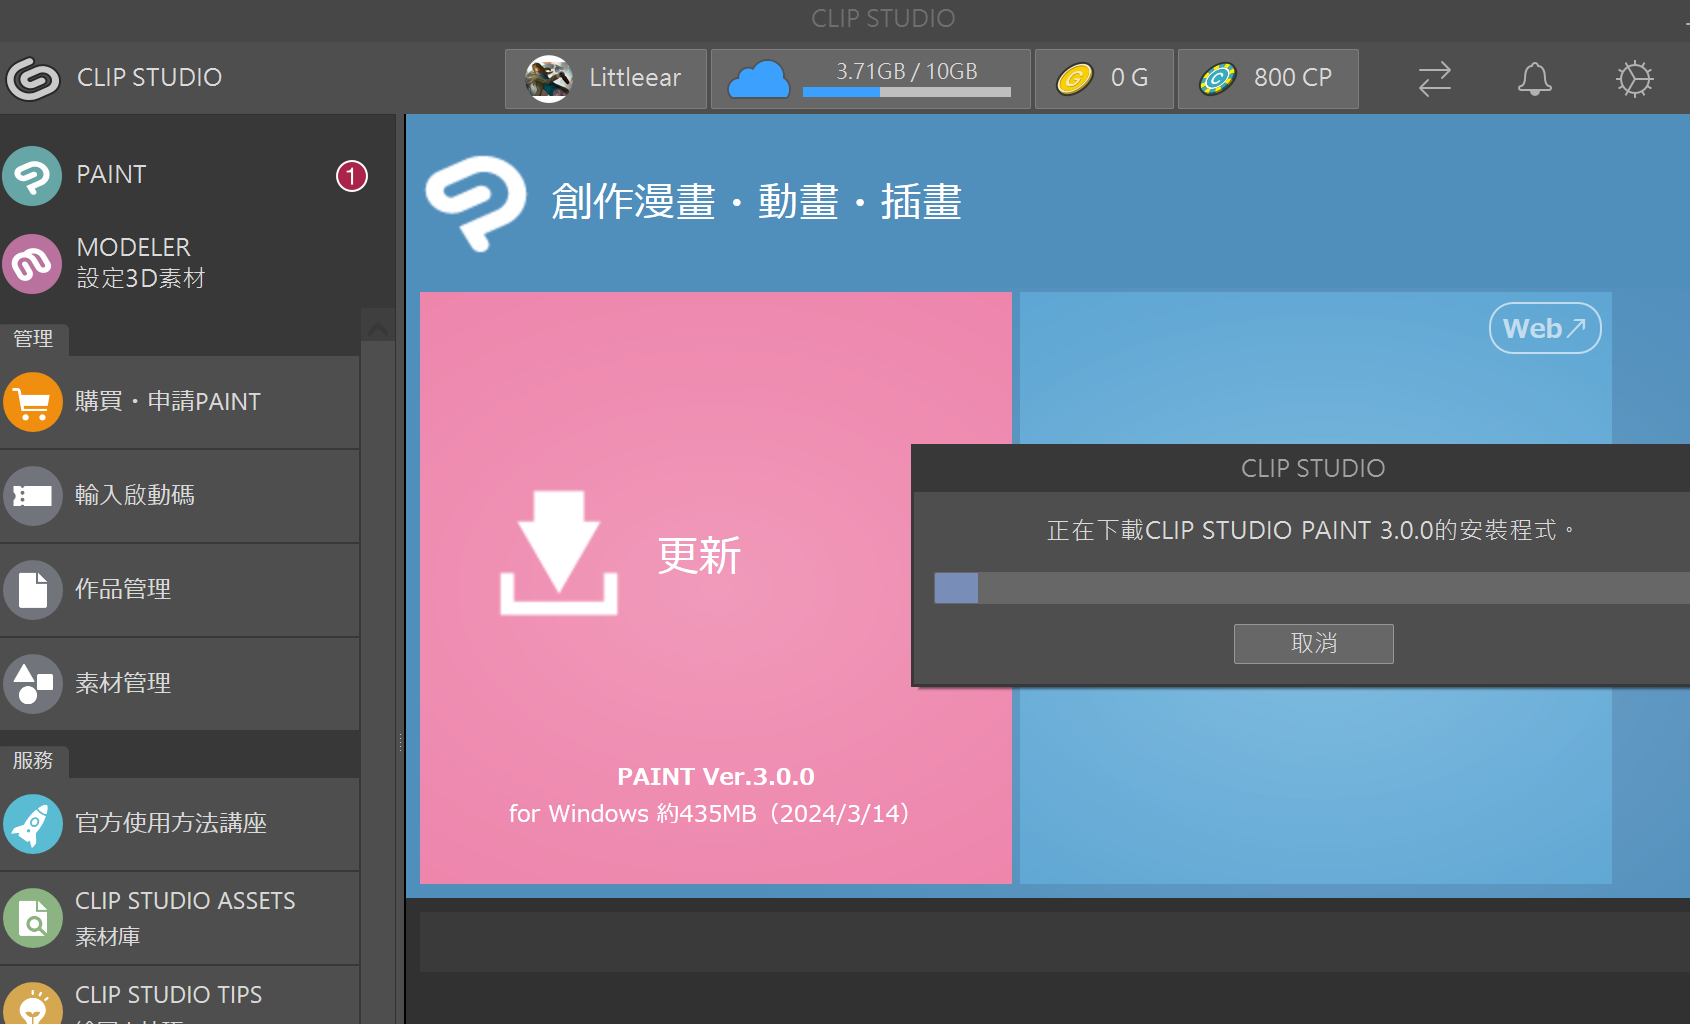Click the blue cloud storage icon

pos(759,79)
